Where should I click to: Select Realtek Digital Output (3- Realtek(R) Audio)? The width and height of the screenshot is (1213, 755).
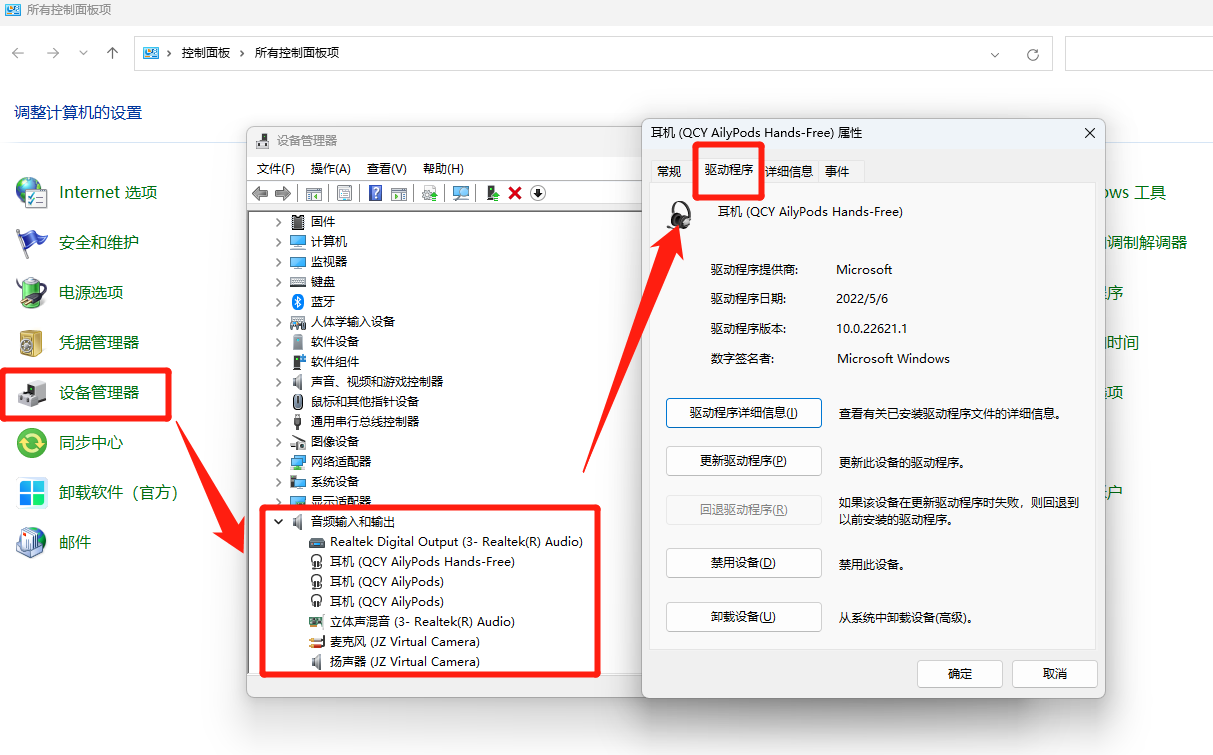point(456,541)
